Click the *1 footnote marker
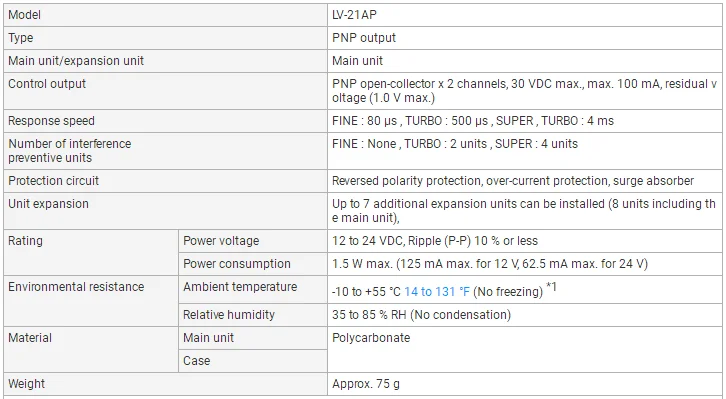Viewport: 726px width, 399px height. (x=551, y=287)
